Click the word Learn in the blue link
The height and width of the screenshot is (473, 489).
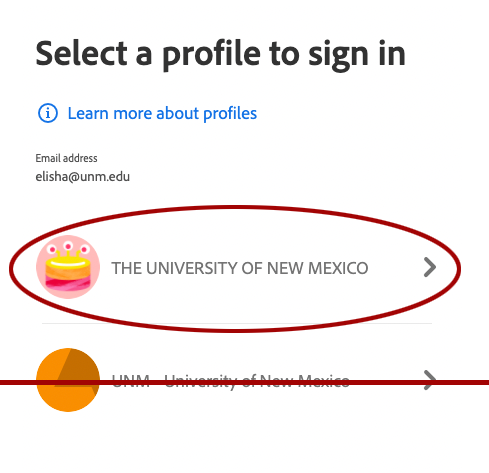point(88,113)
